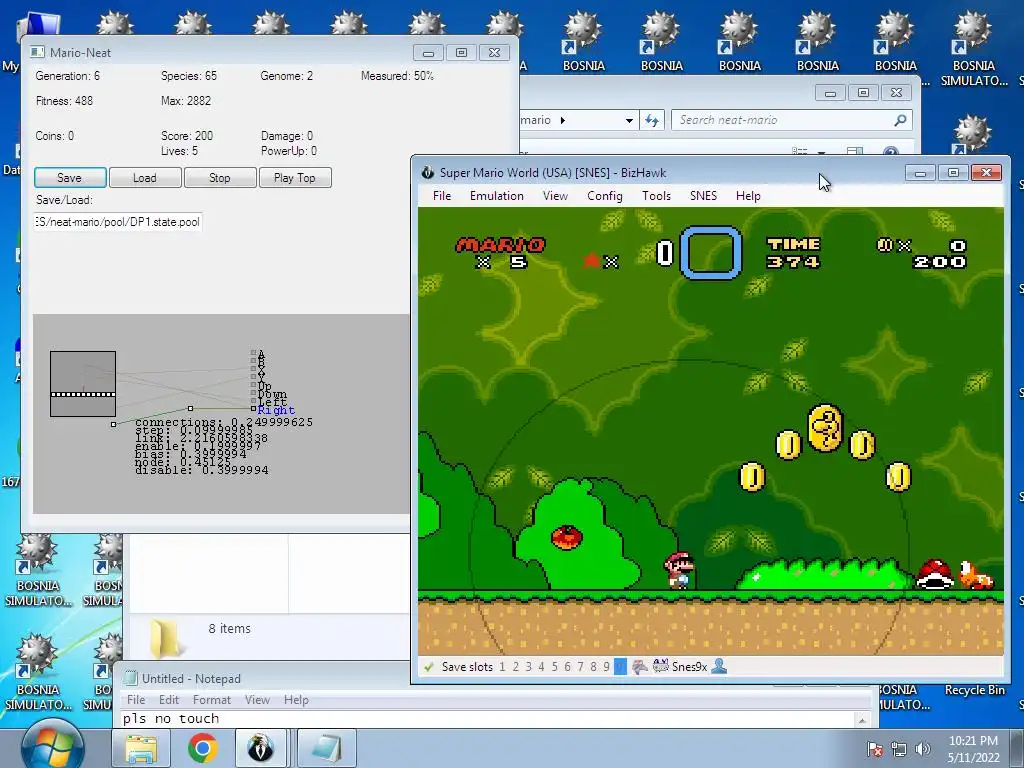Viewport: 1024px width, 768px height.
Task: Click the Species: 65 label
Action: [x=189, y=76]
